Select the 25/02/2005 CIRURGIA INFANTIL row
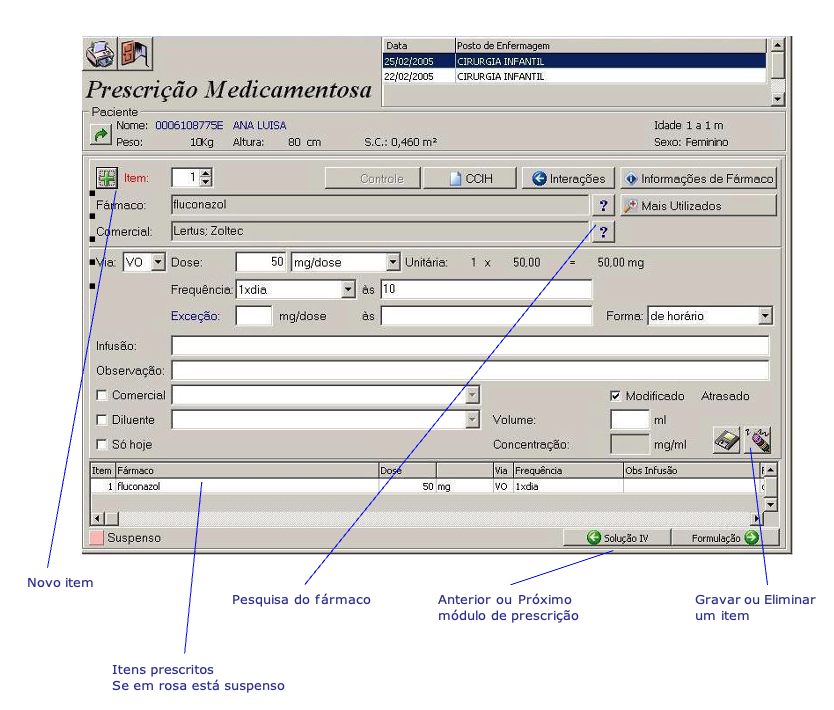834x710 pixels. pyautogui.click(x=574, y=61)
